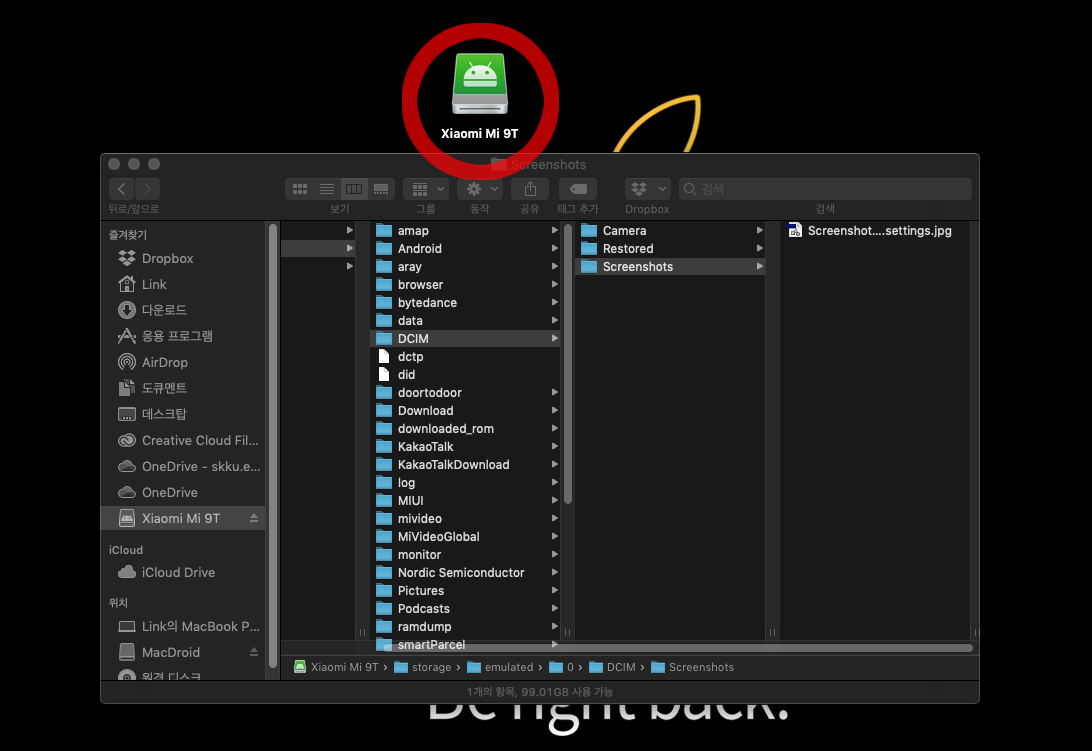Select the Nordic Semiconductor folder
This screenshot has width=1092, height=751.
pyautogui.click(x=465, y=573)
